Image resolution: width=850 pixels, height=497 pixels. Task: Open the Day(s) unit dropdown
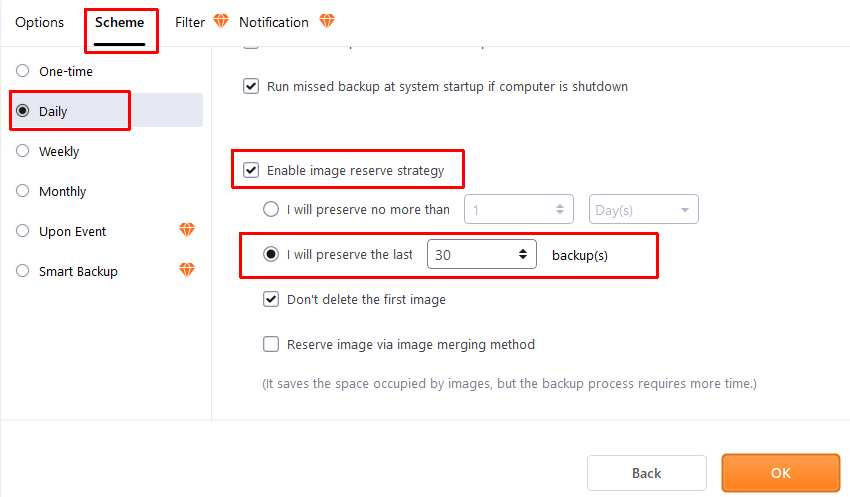point(643,209)
